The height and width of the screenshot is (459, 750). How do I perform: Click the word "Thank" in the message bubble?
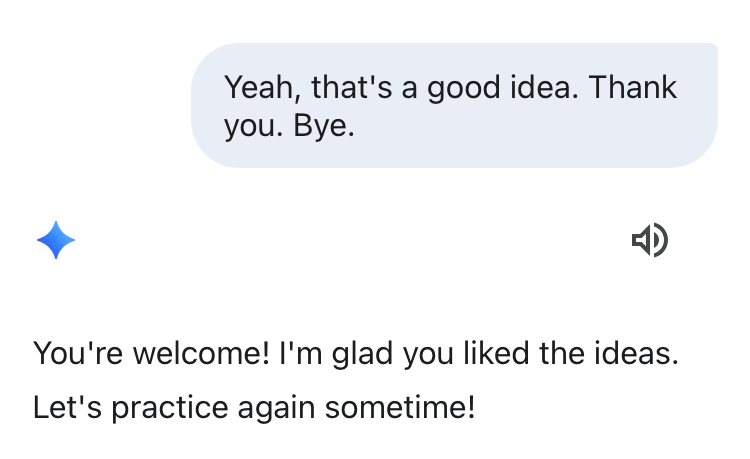click(633, 87)
